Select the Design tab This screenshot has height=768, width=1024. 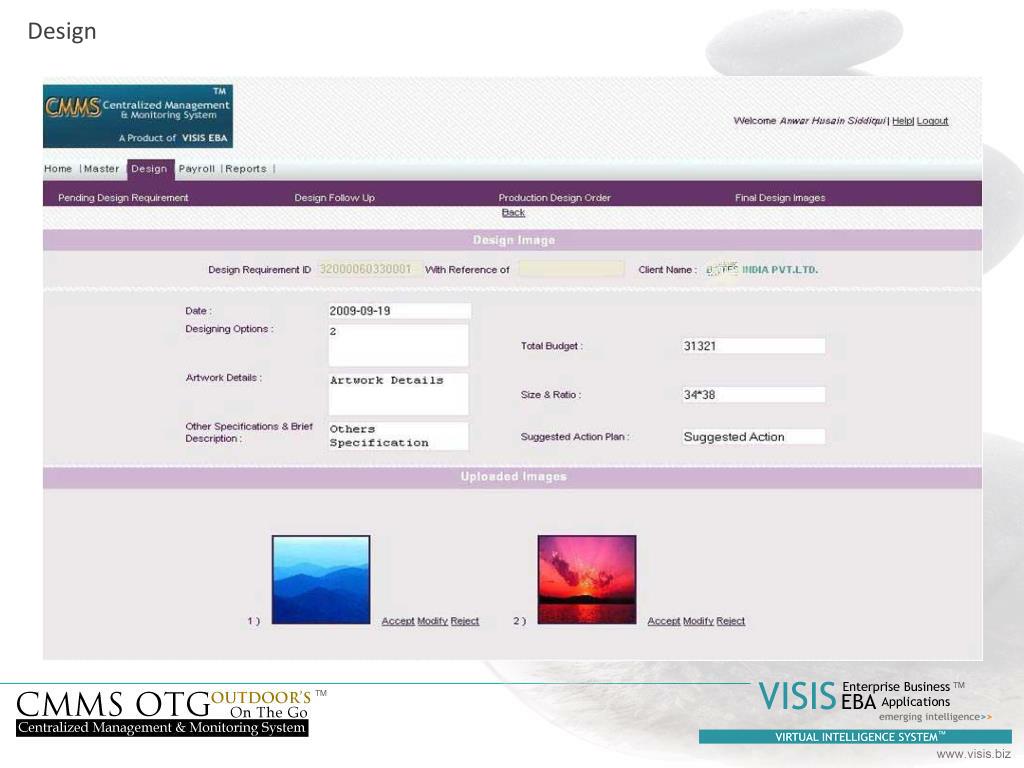tap(150, 168)
